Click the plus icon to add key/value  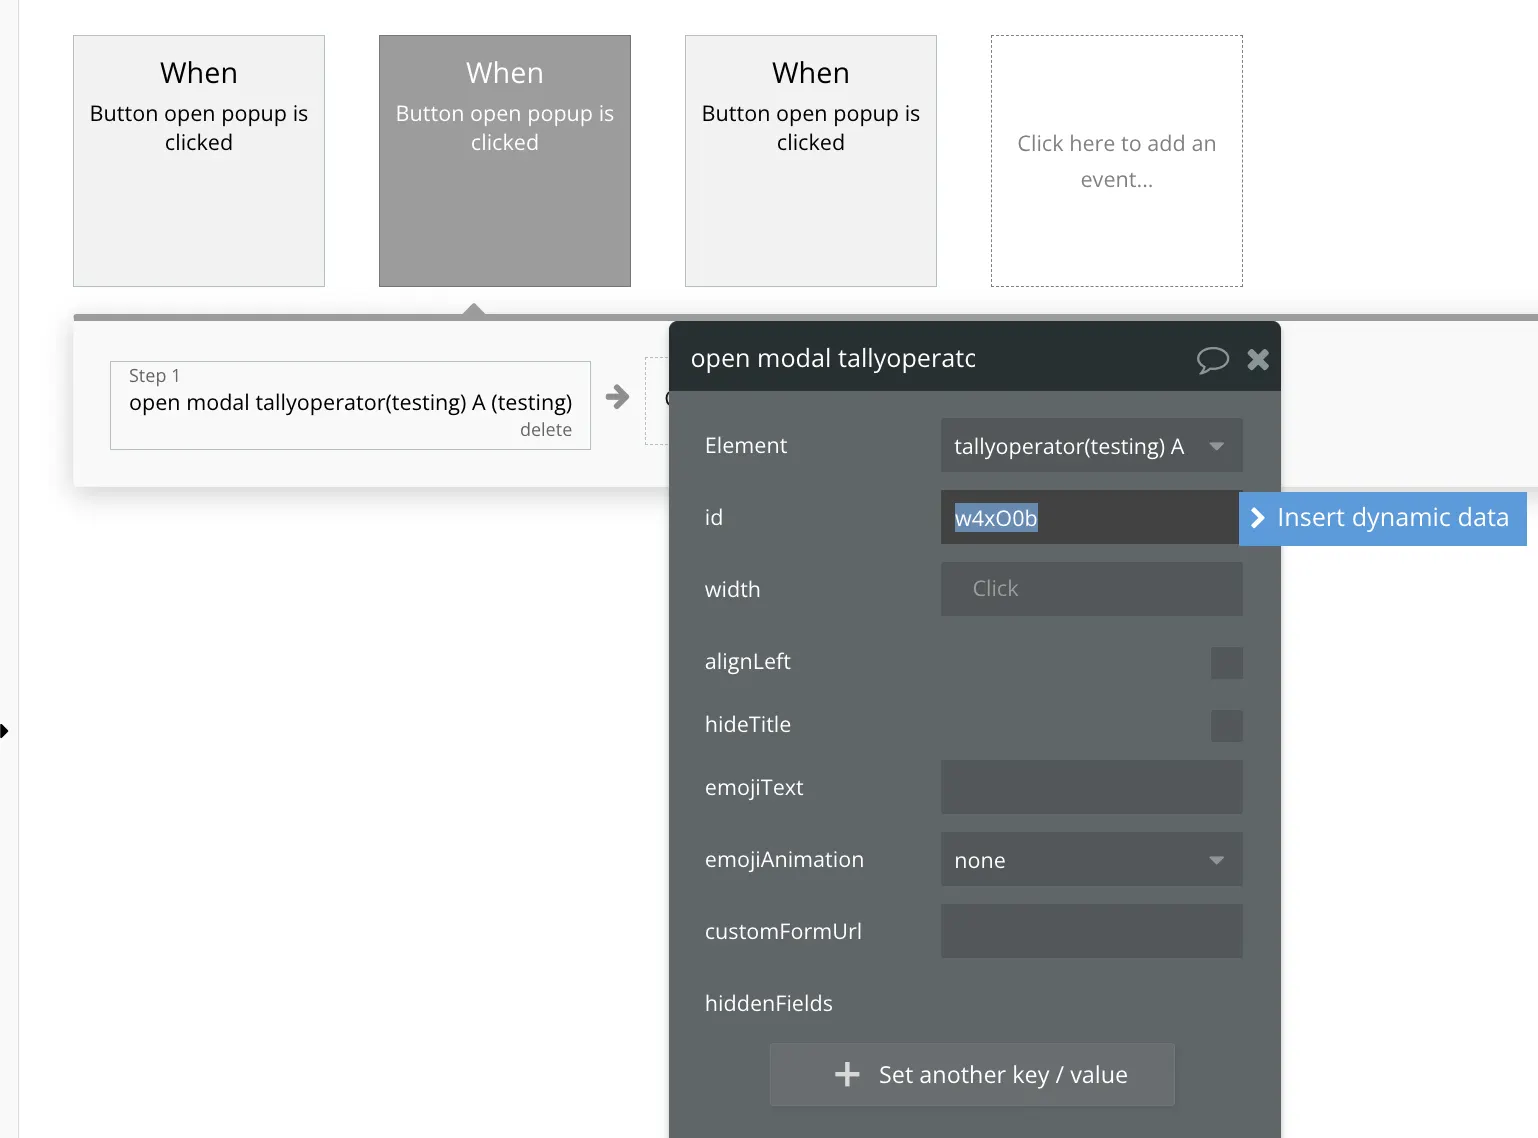click(x=847, y=1074)
